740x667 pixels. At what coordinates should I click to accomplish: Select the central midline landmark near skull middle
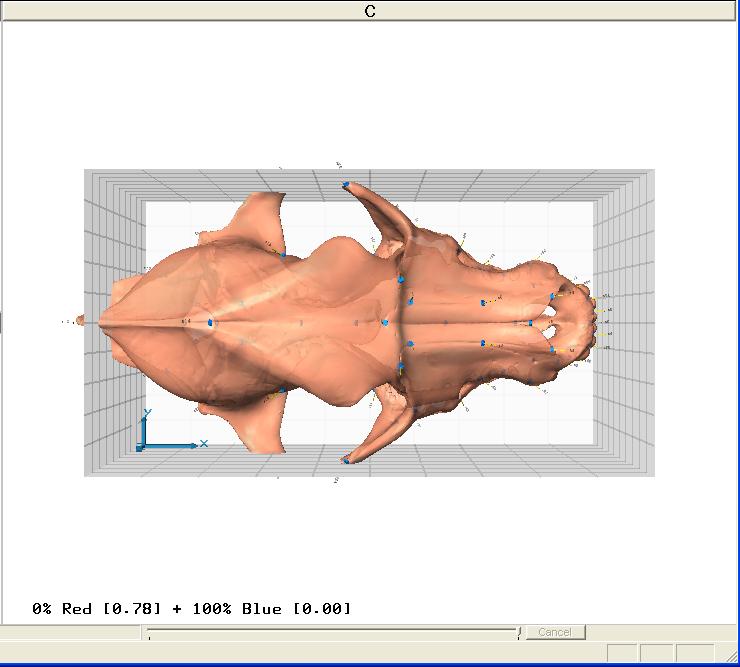[384, 322]
